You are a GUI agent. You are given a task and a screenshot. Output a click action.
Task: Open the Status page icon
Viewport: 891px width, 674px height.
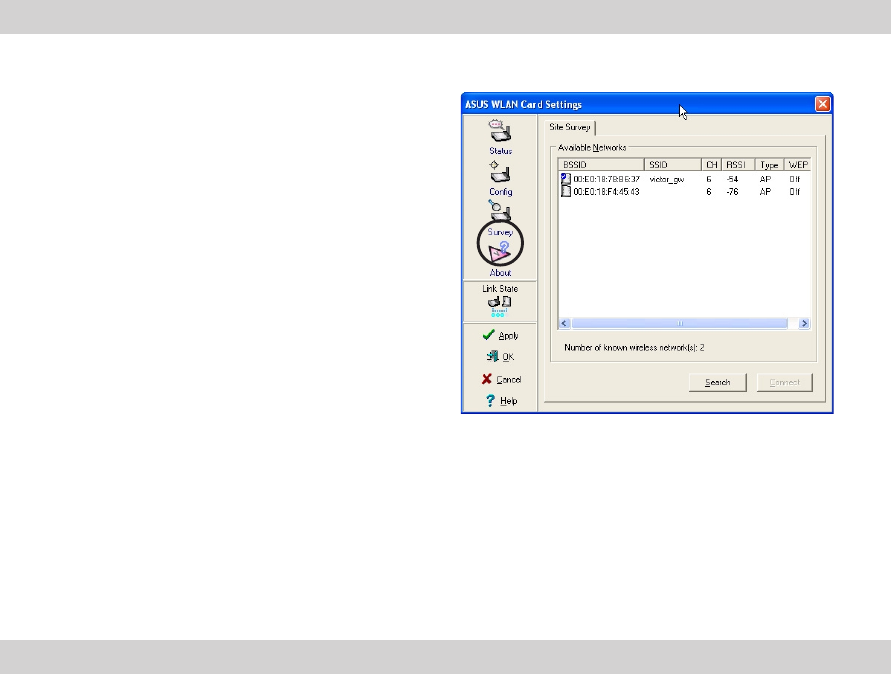pos(500,132)
